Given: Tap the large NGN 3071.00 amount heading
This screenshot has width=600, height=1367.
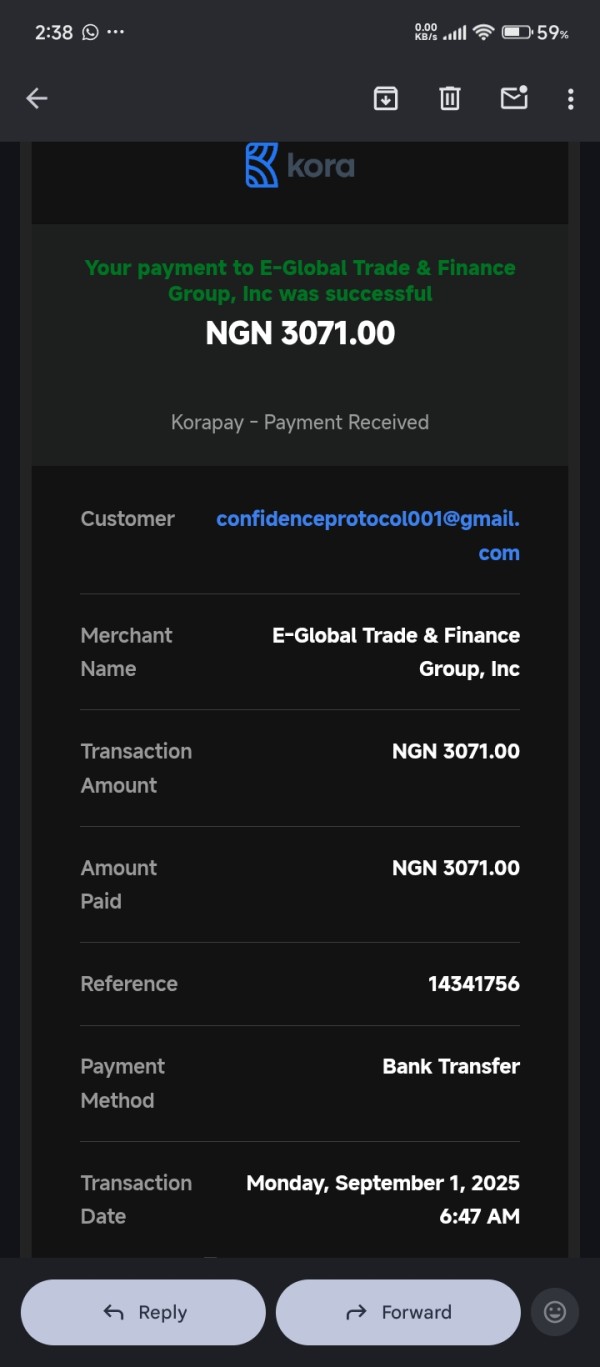Looking at the screenshot, I should click(x=300, y=333).
